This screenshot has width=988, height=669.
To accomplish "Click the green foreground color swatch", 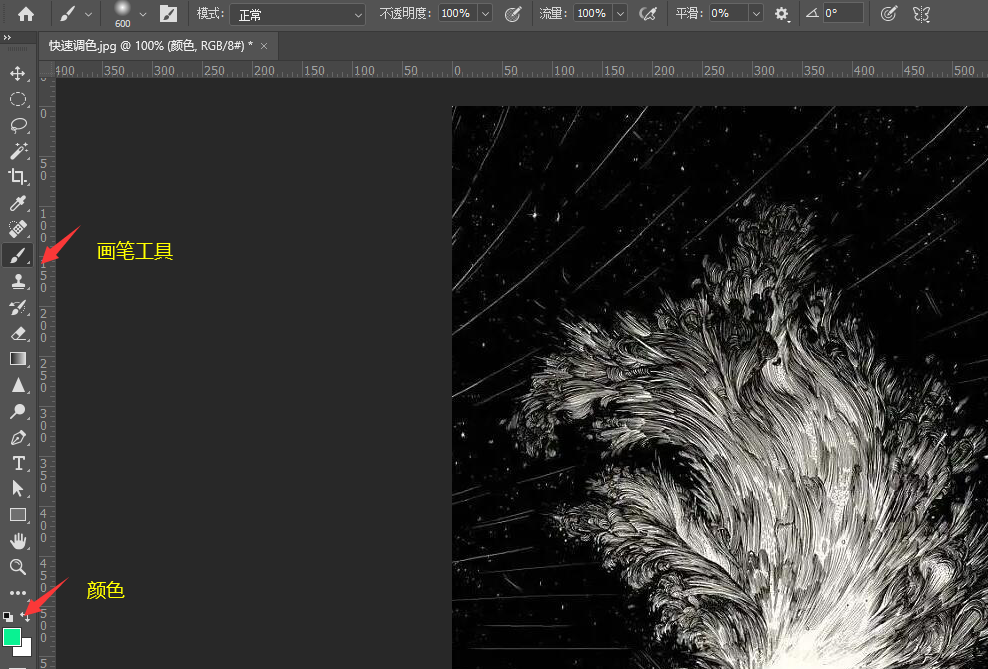I will [x=12, y=637].
